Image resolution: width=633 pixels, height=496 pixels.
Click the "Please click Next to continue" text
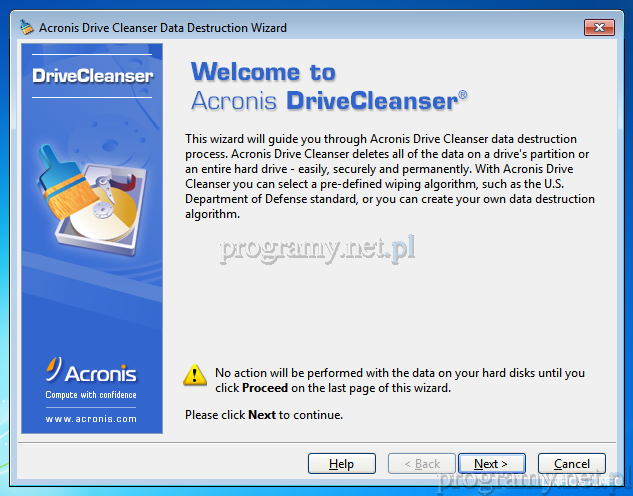coord(264,414)
